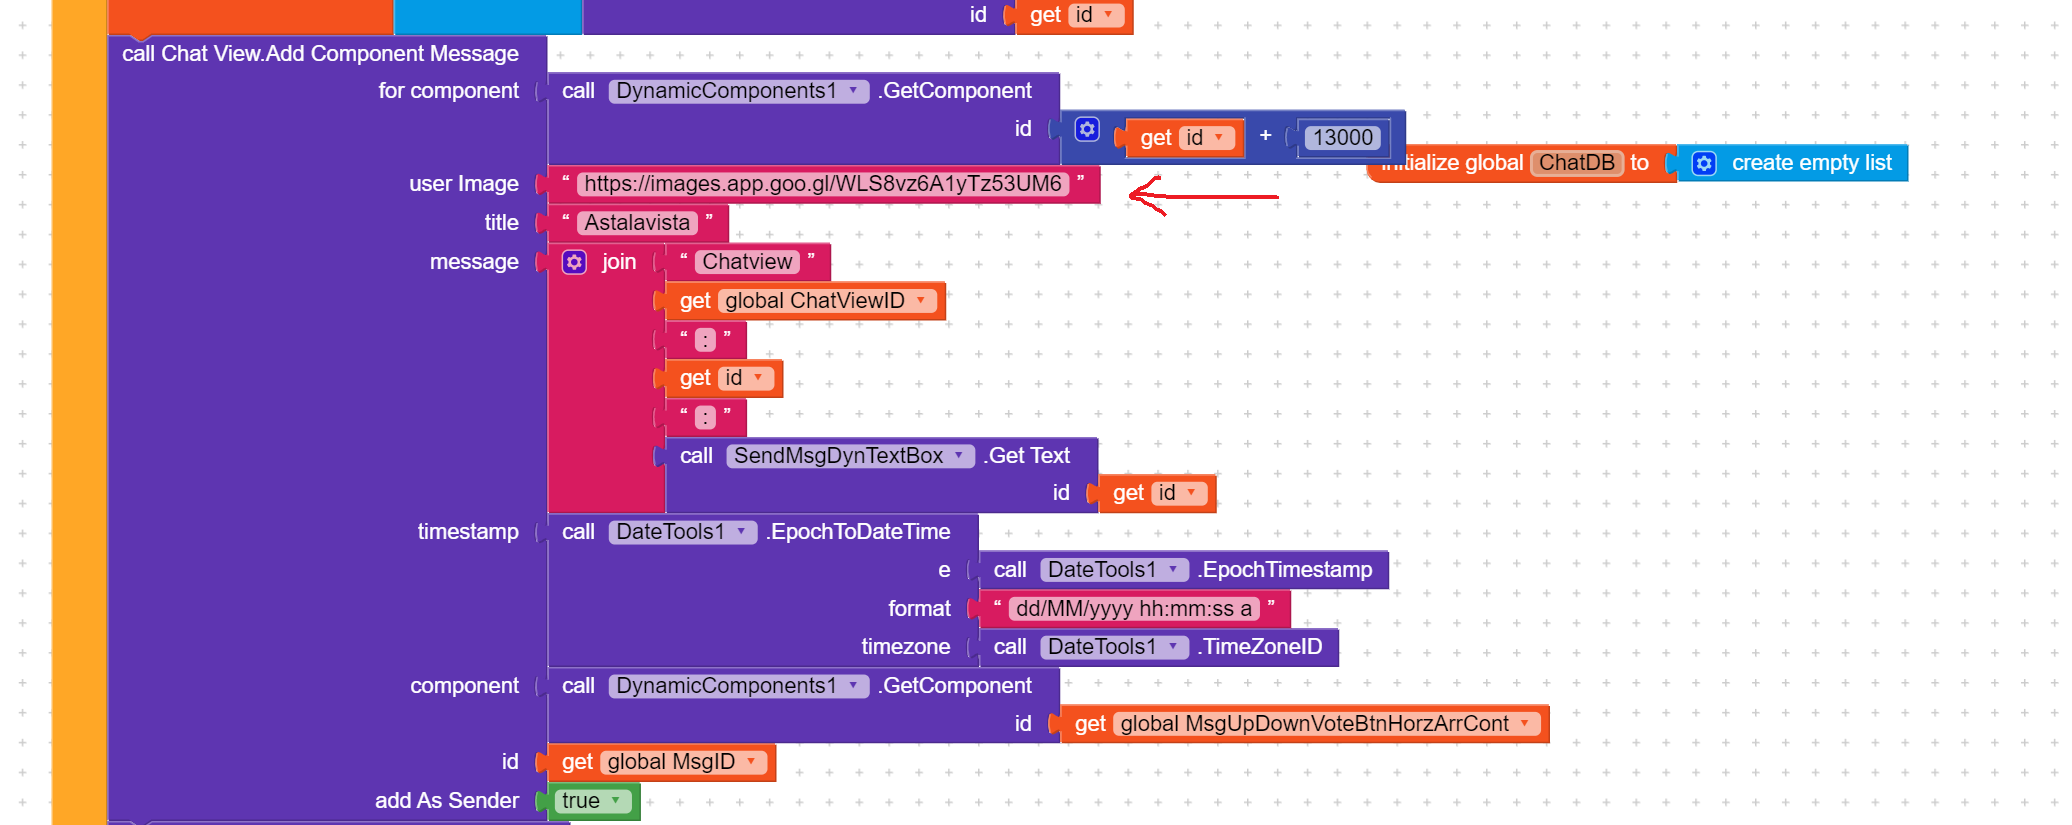Edit the images.app.goo.gl URL text string
This screenshot has width=2072, height=825.
[822, 184]
